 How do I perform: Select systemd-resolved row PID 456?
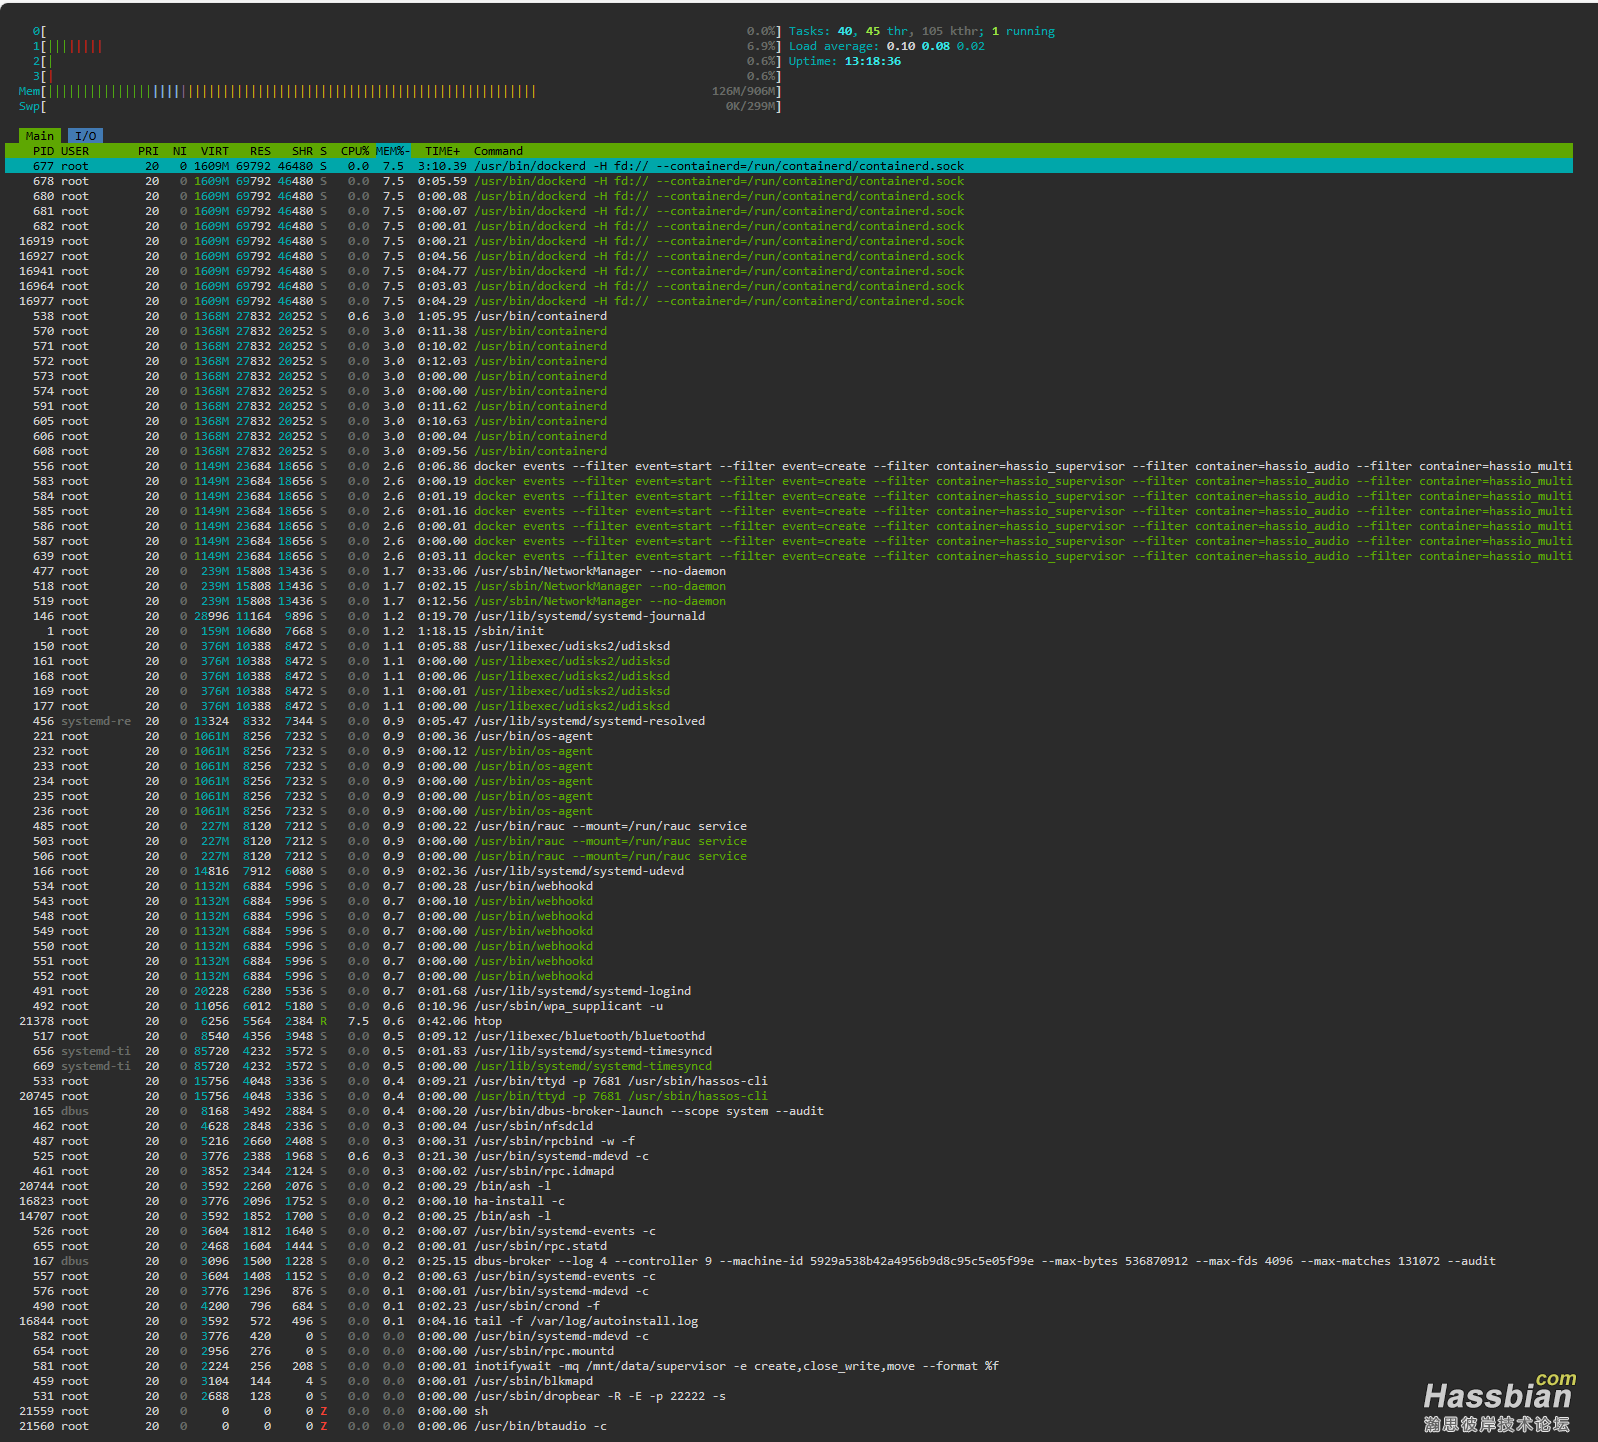point(789,721)
